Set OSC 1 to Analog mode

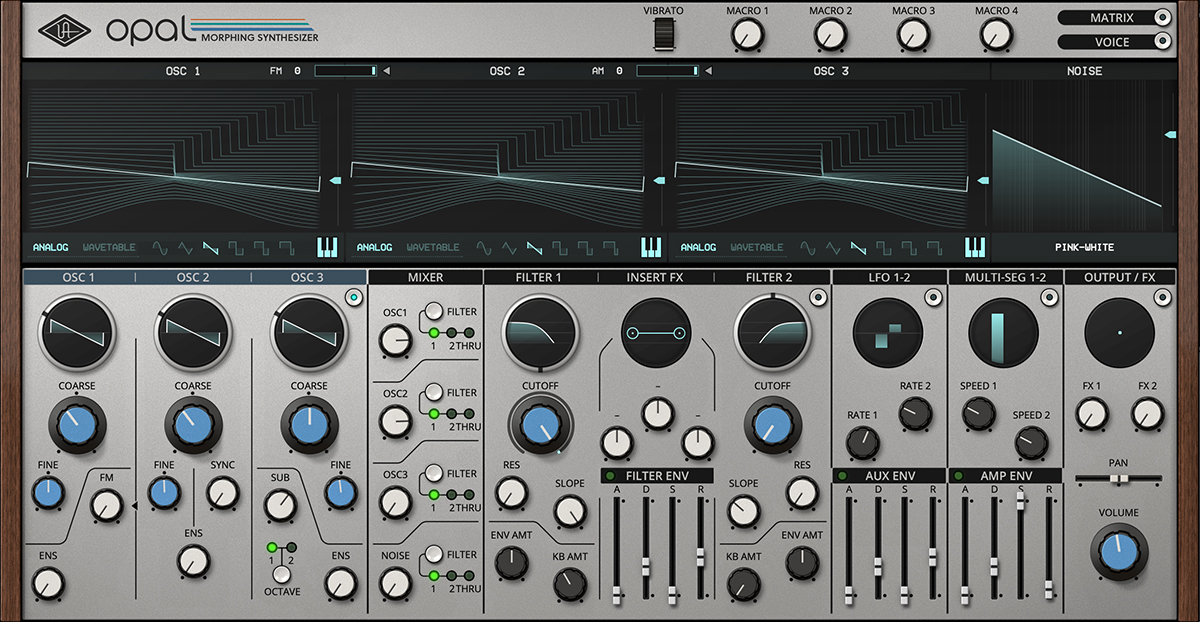[x=50, y=247]
